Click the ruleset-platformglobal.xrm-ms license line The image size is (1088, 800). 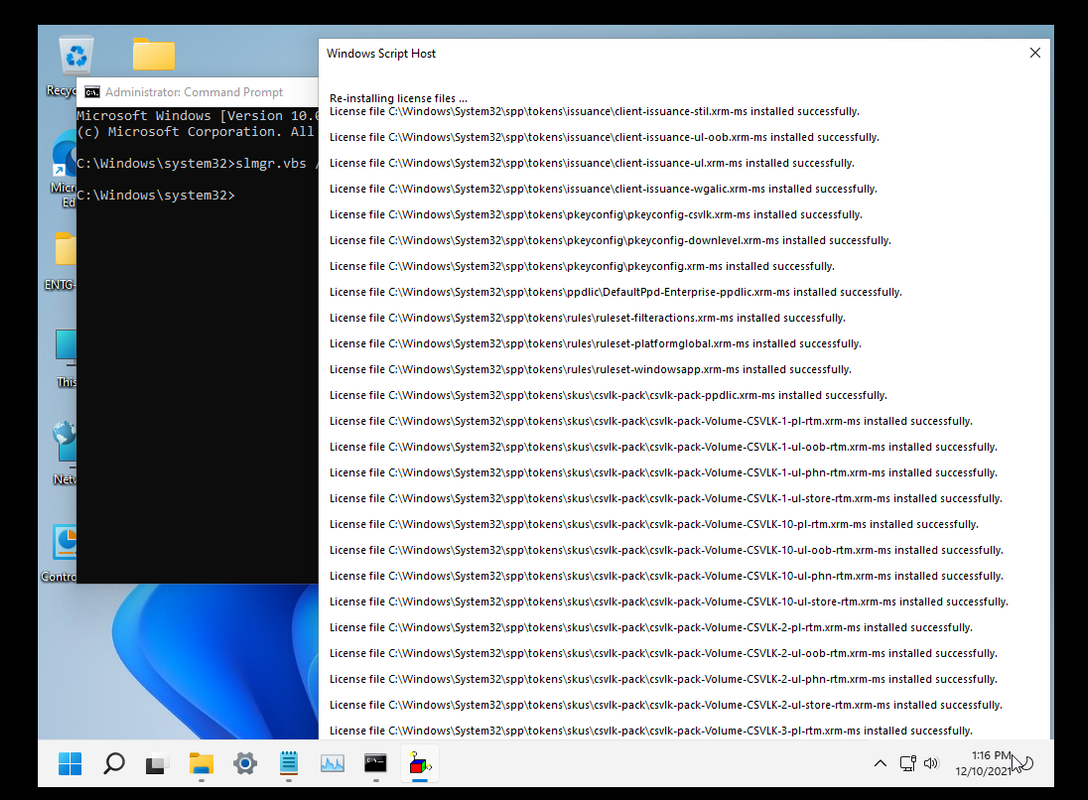[x=595, y=343]
